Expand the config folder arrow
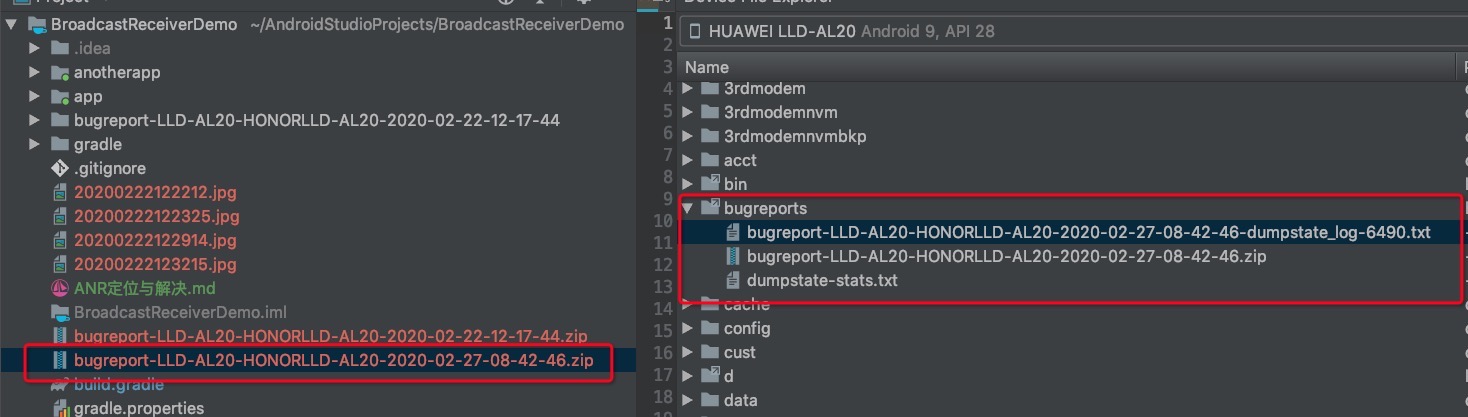Image resolution: width=1468 pixels, height=417 pixels. point(687,328)
